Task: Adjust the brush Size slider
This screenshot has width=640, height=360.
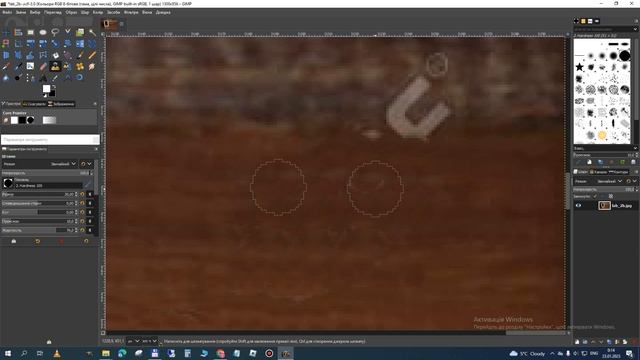Action: (40, 194)
